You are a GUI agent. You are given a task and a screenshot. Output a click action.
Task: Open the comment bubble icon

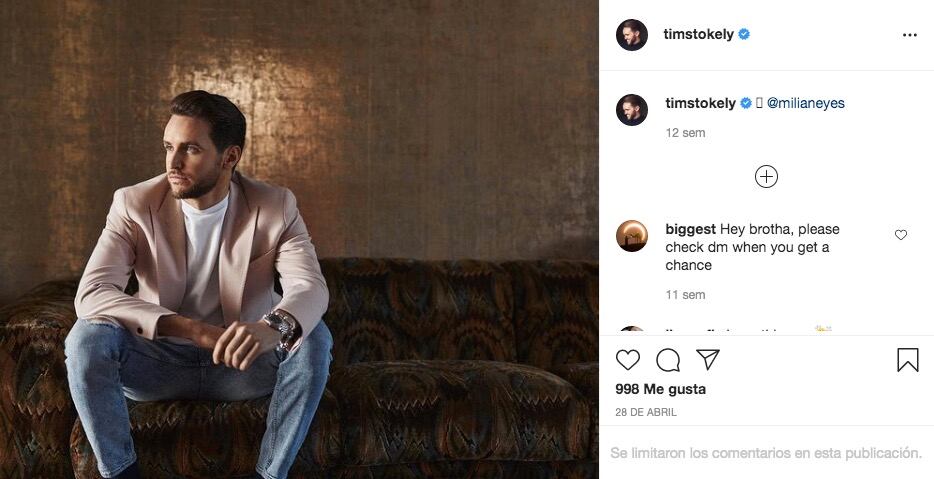click(668, 360)
